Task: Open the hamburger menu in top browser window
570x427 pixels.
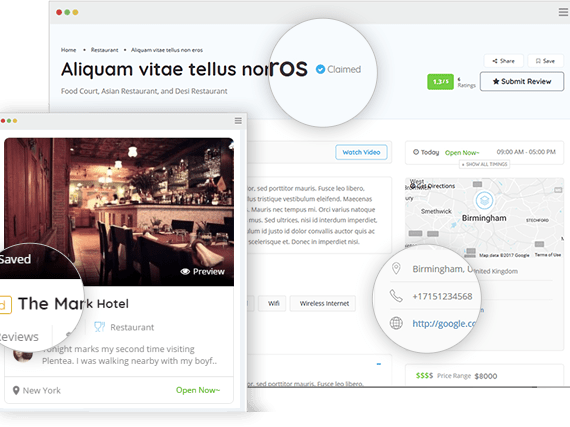Action: click(564, 12)
